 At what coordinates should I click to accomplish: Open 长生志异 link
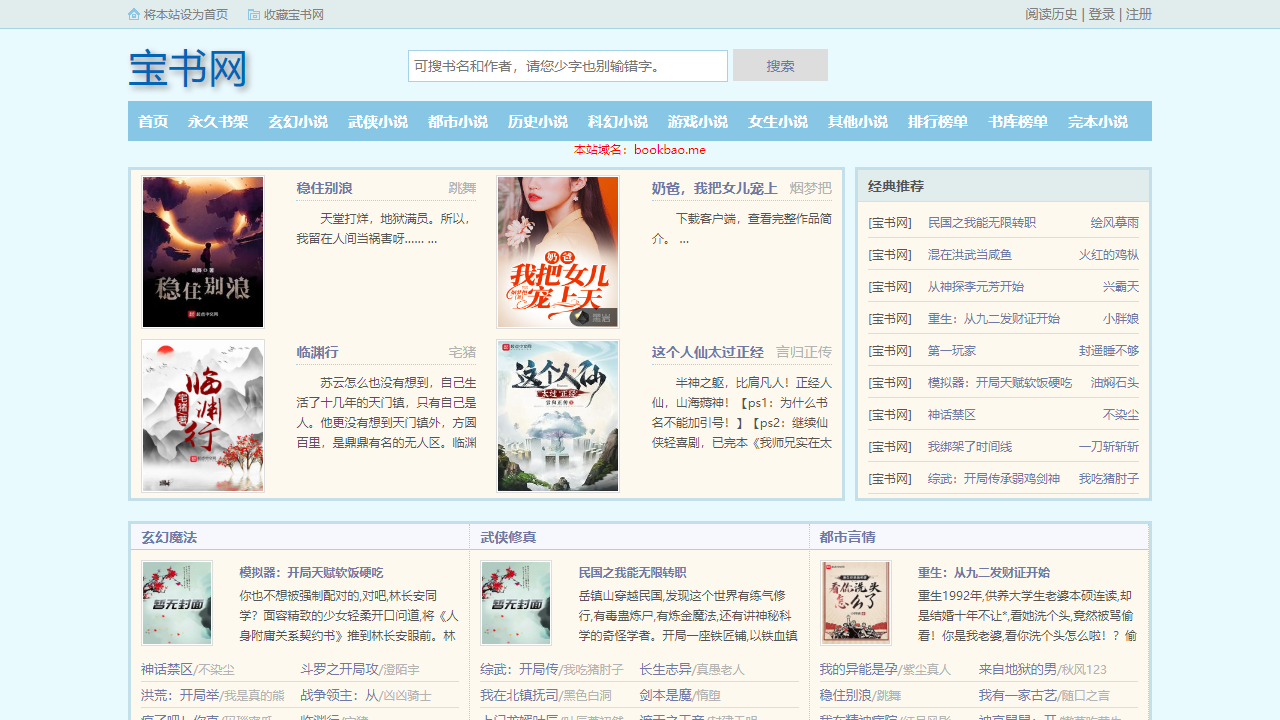(x=666, y=669)
